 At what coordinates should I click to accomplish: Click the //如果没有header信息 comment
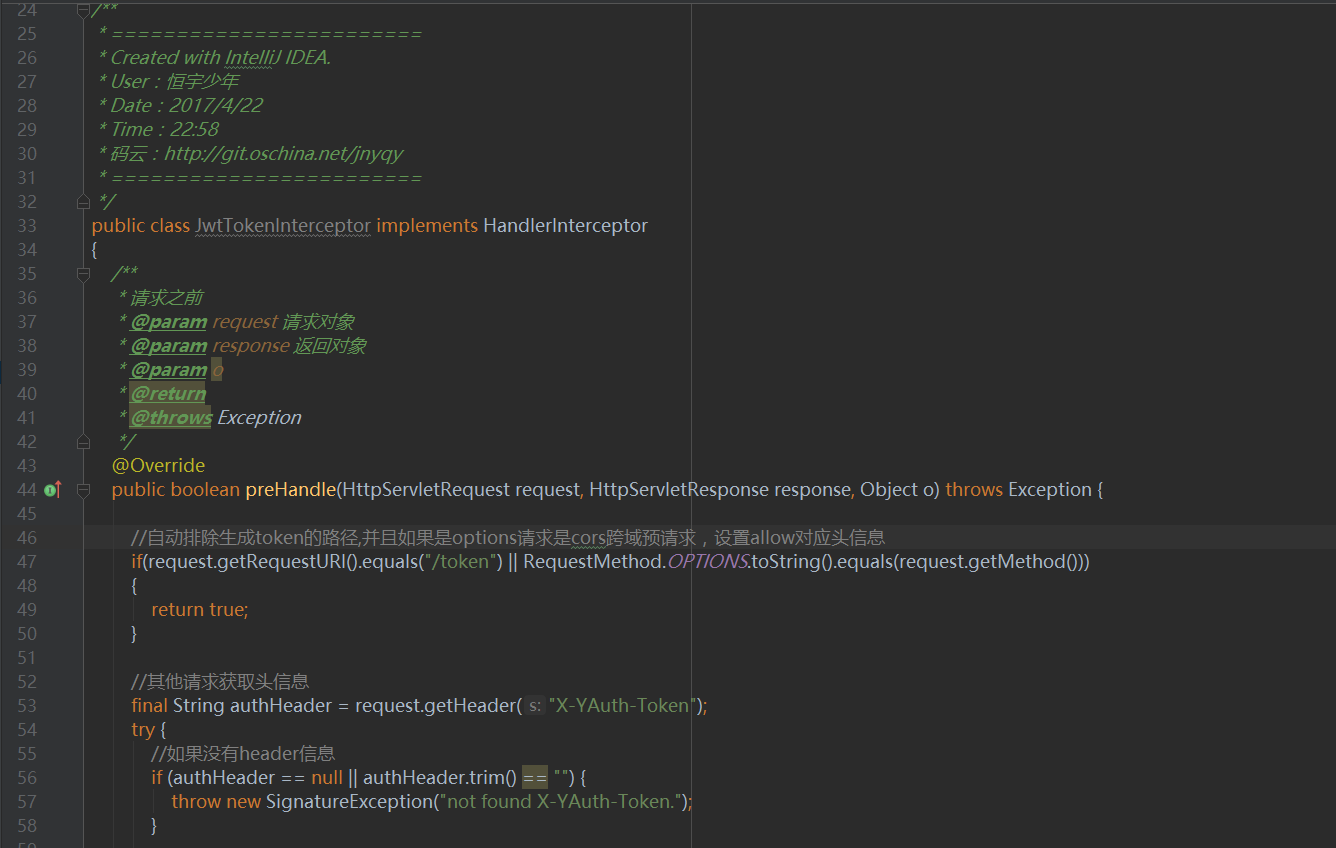pos(243,754)
